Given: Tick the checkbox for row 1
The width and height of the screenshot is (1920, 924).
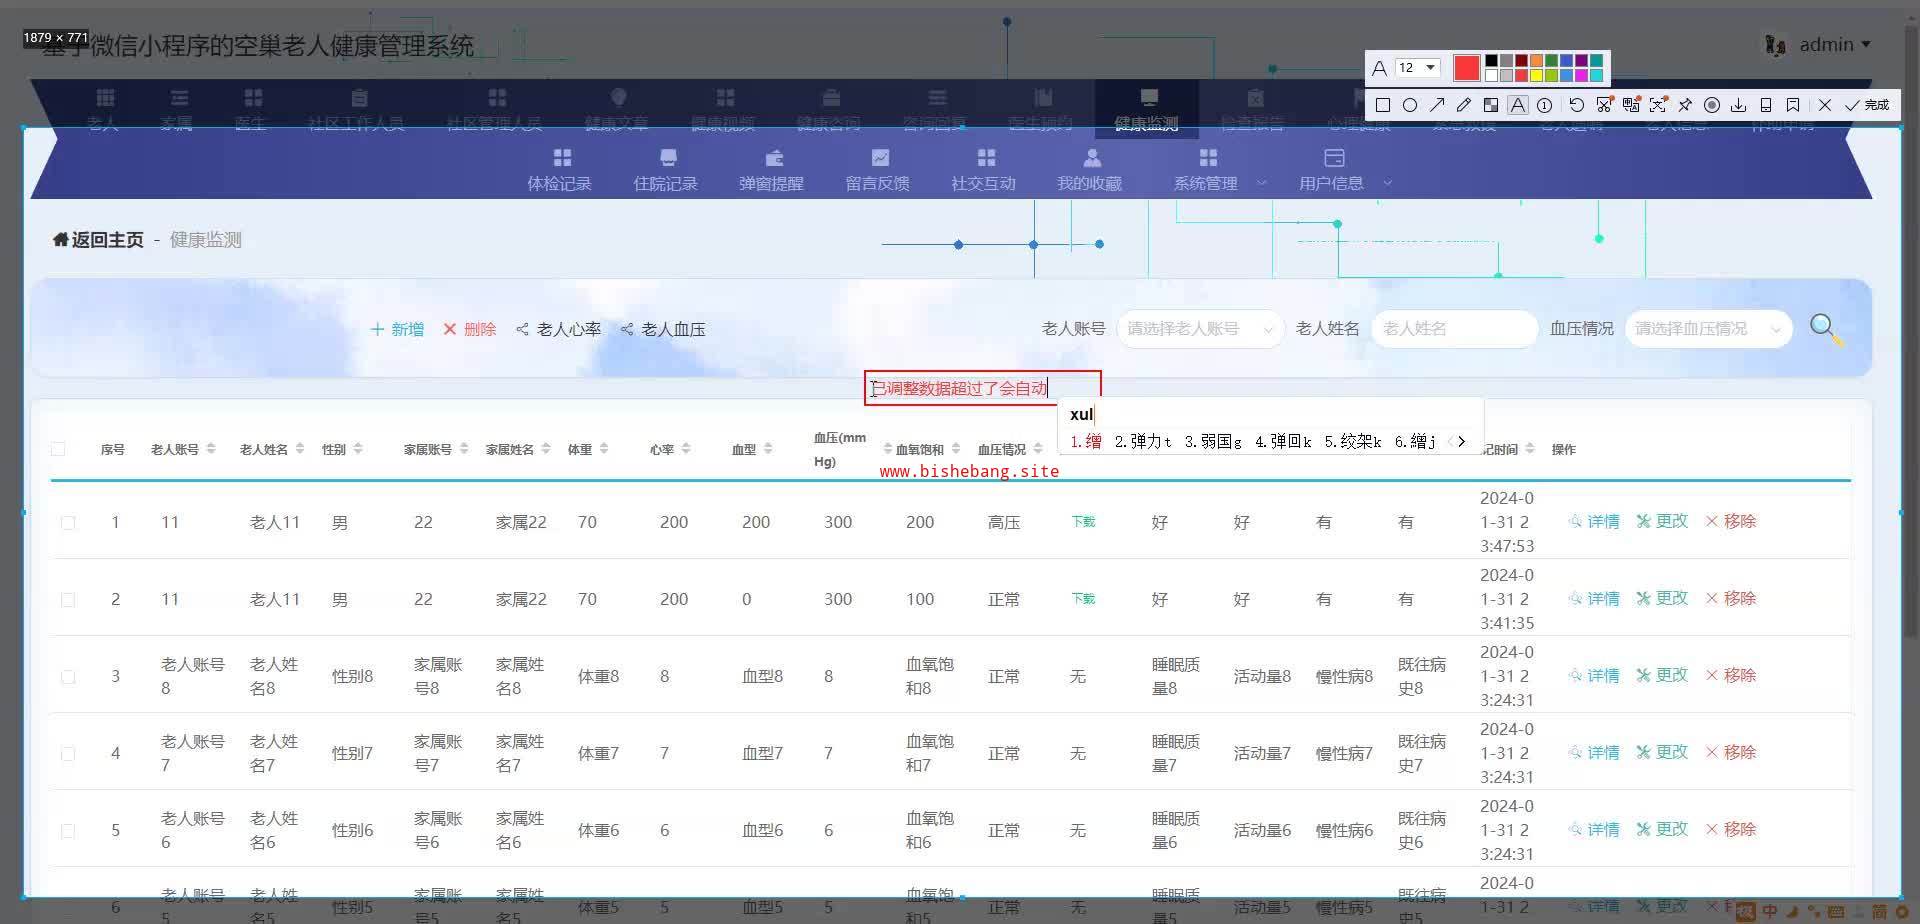Looking at the screenshot, I should 68,522.
